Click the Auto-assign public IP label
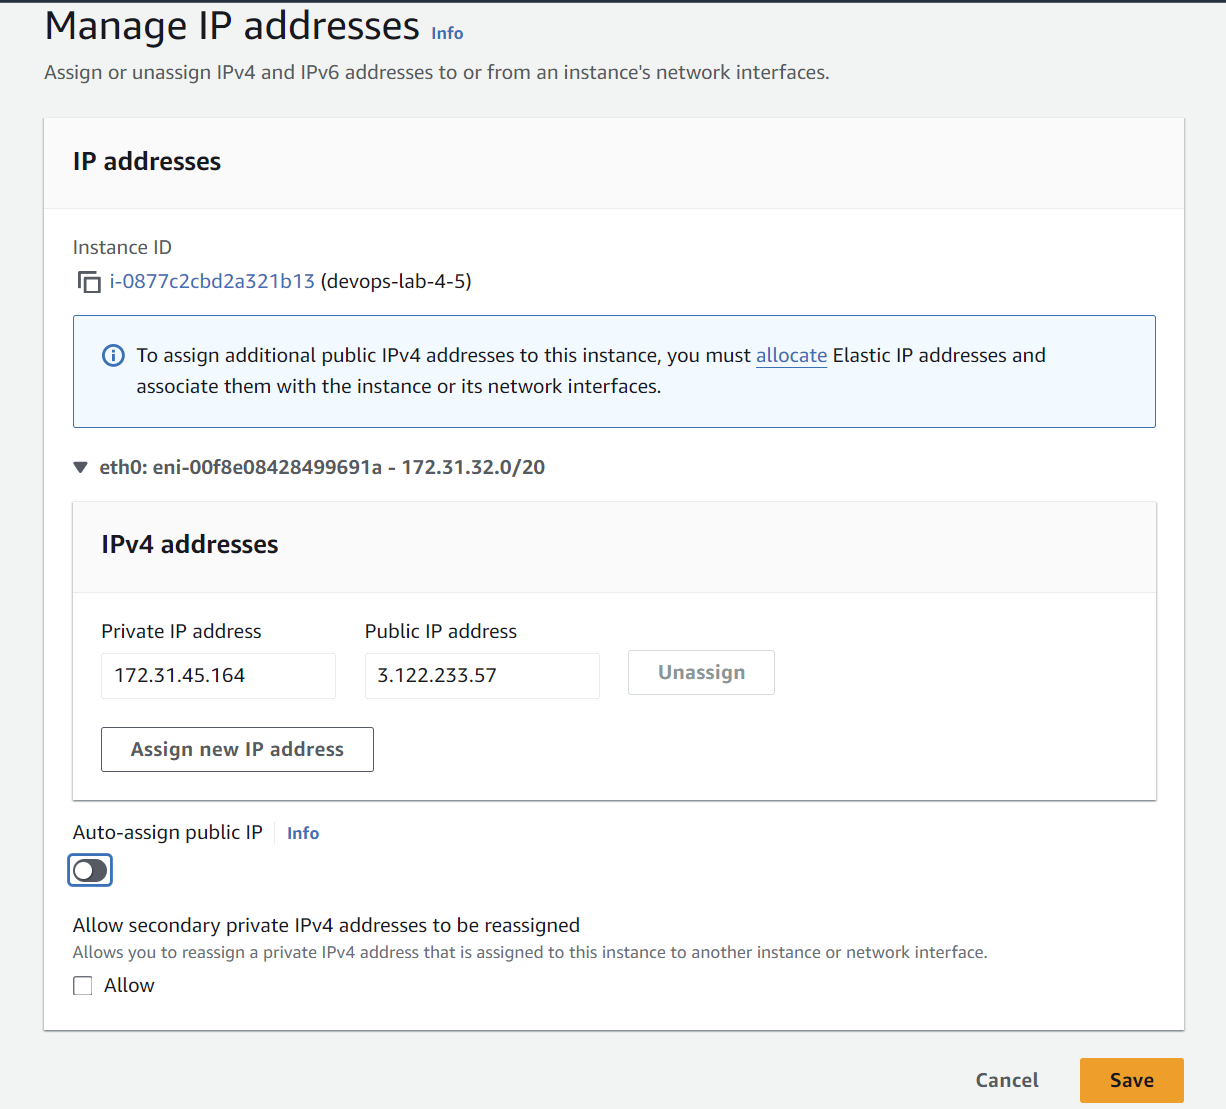 tap(168, 833)
